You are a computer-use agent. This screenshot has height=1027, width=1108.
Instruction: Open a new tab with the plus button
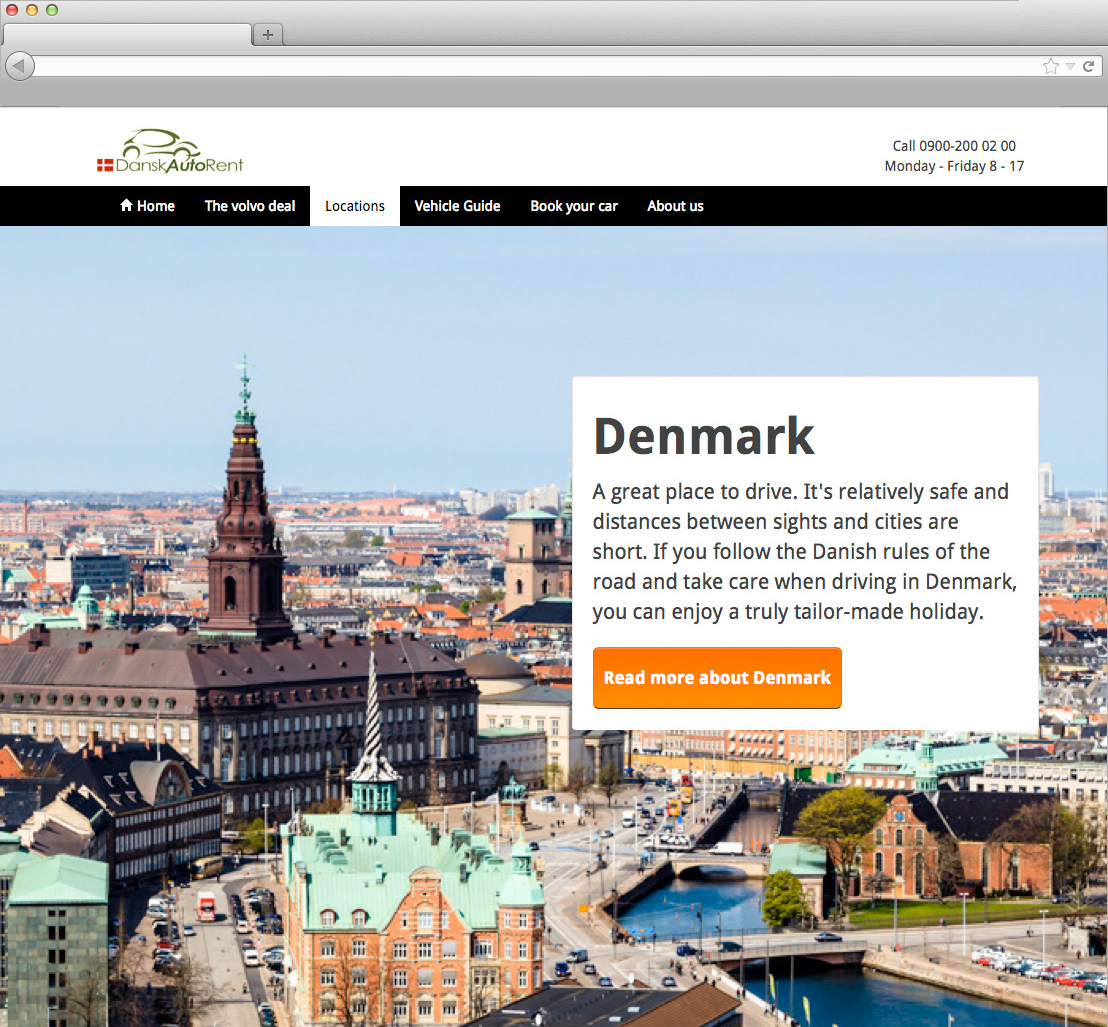(x=267, y=35)
